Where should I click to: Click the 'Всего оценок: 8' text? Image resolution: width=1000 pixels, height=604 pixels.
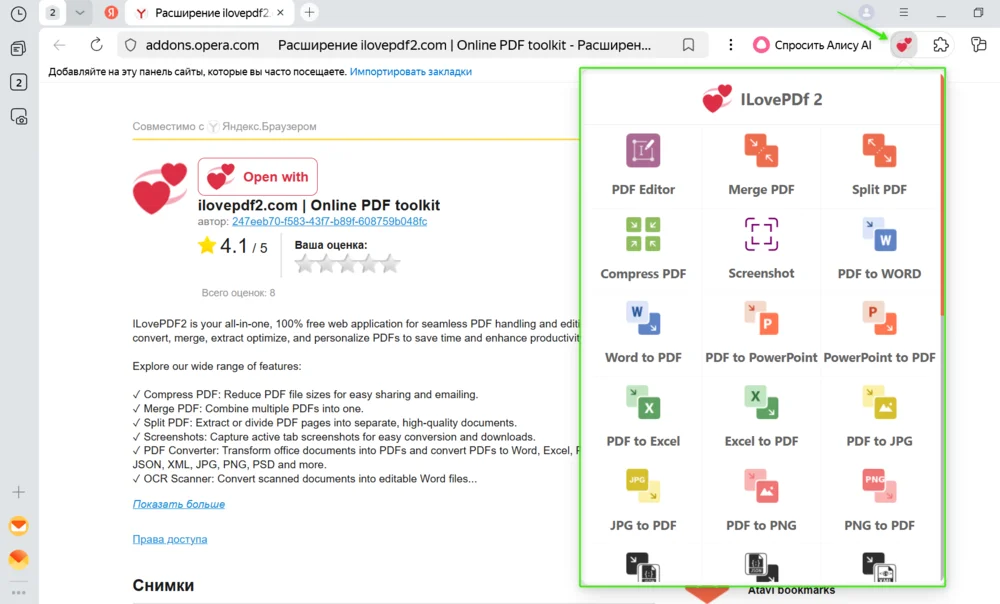pos(239,293)
